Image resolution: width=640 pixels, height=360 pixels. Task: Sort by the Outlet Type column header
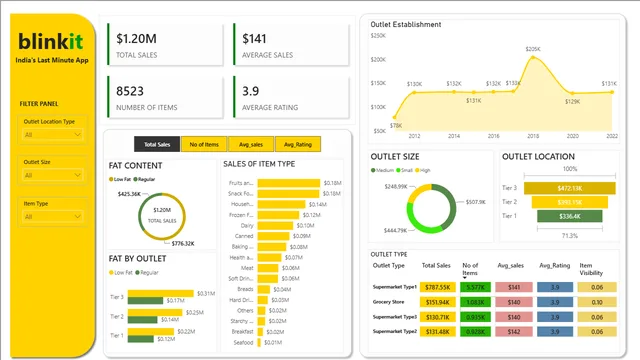pos(389,265)
